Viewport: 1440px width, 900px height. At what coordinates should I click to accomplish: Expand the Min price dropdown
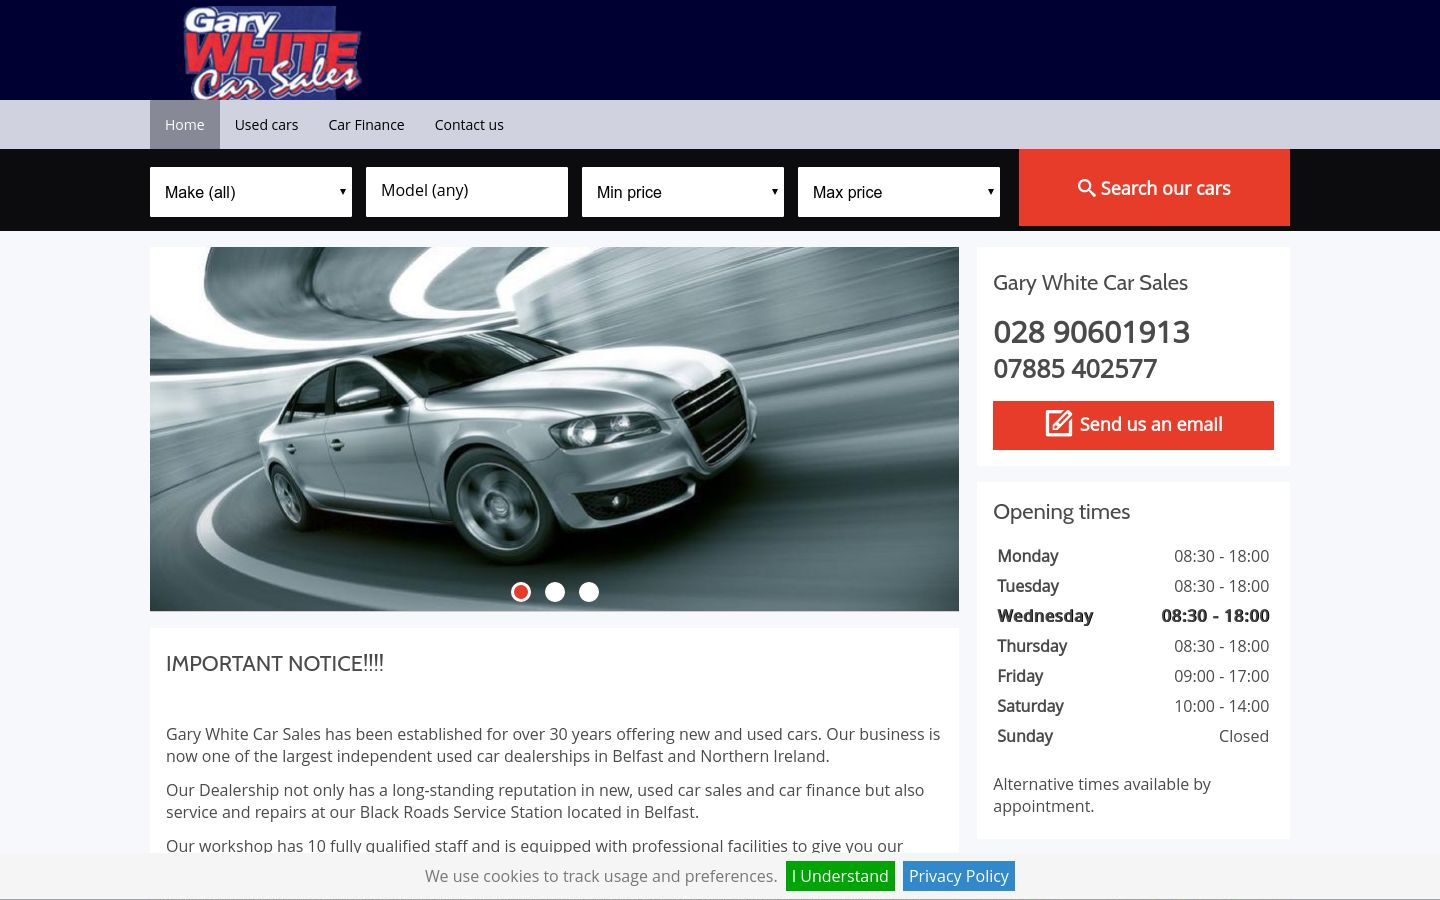click(x=683, y=192)
